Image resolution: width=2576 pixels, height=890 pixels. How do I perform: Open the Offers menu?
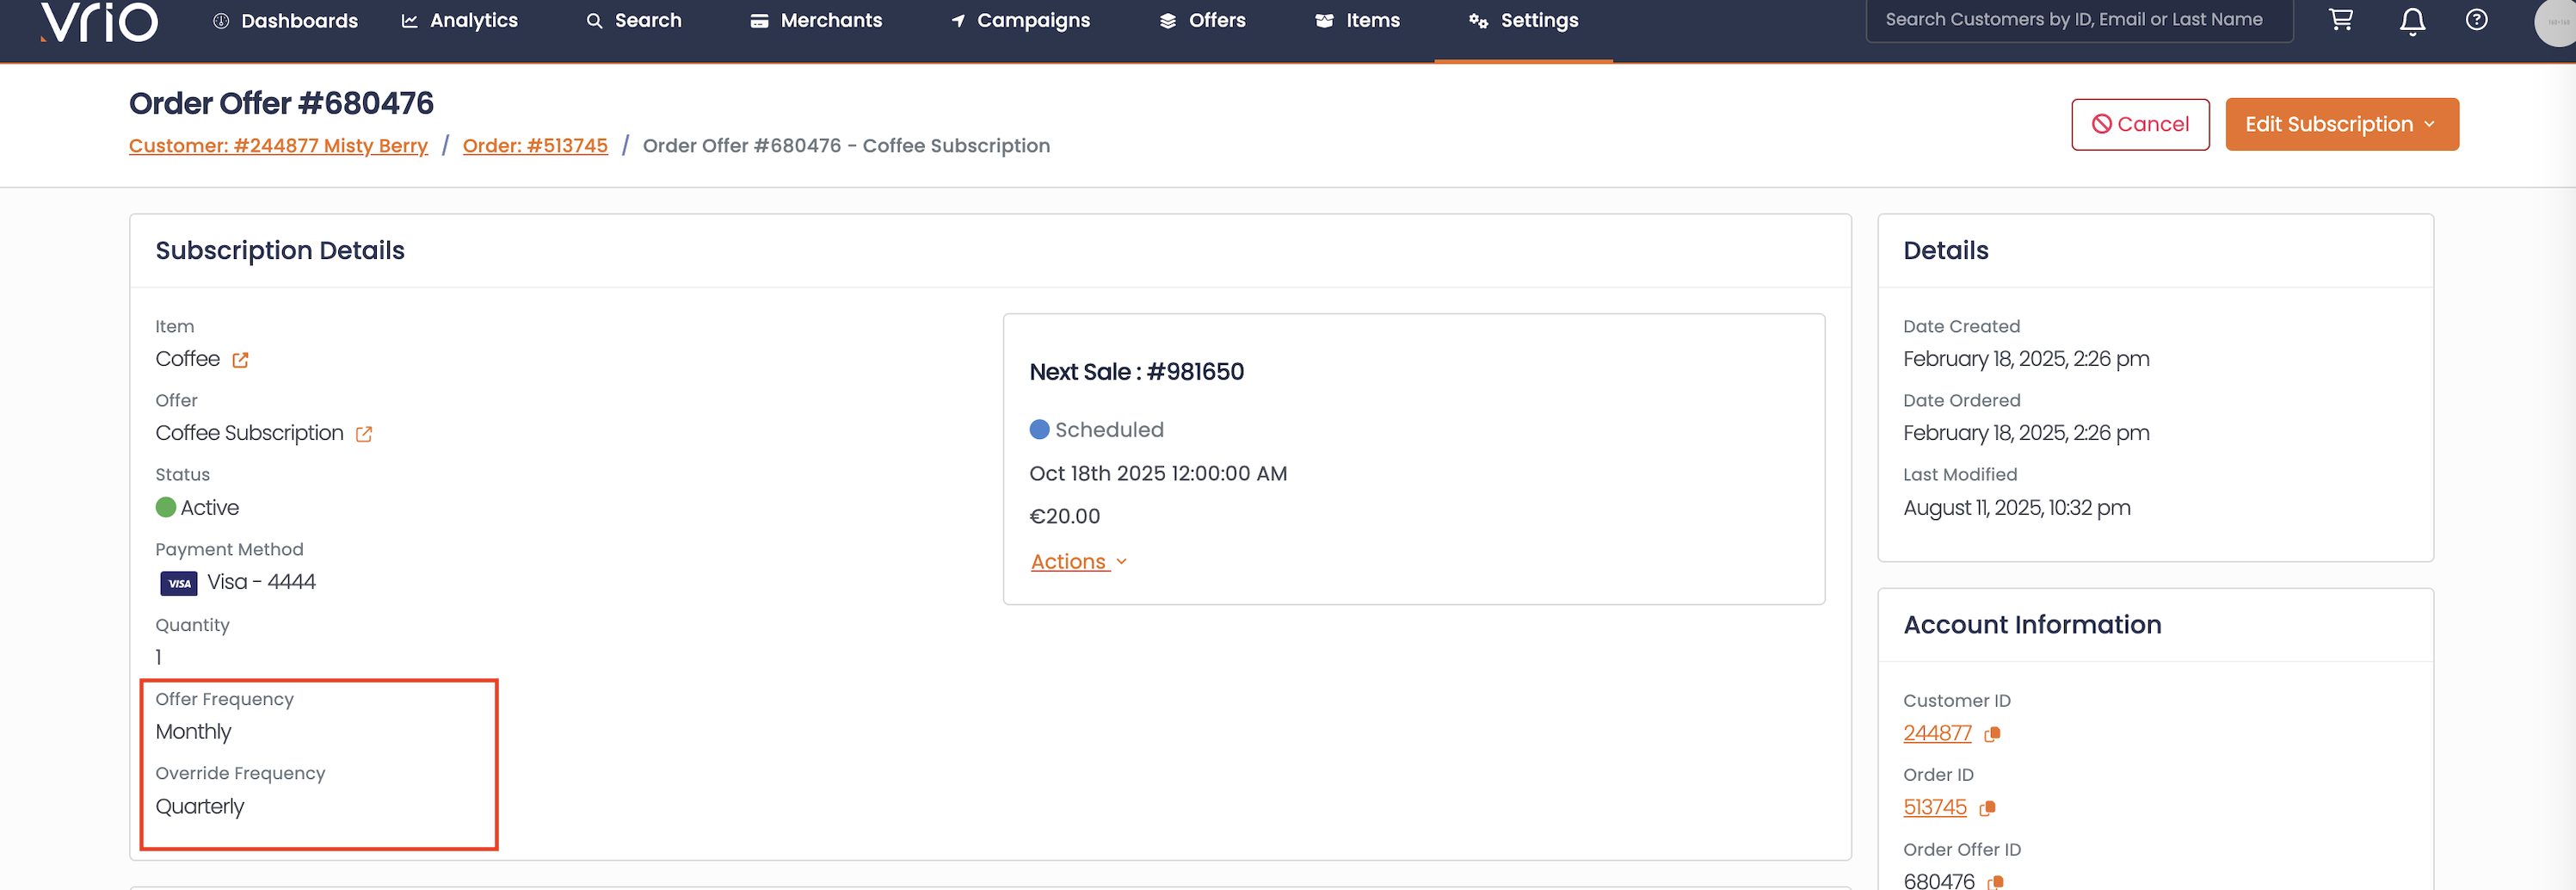pyautogui.click(x=1202, y=21)
